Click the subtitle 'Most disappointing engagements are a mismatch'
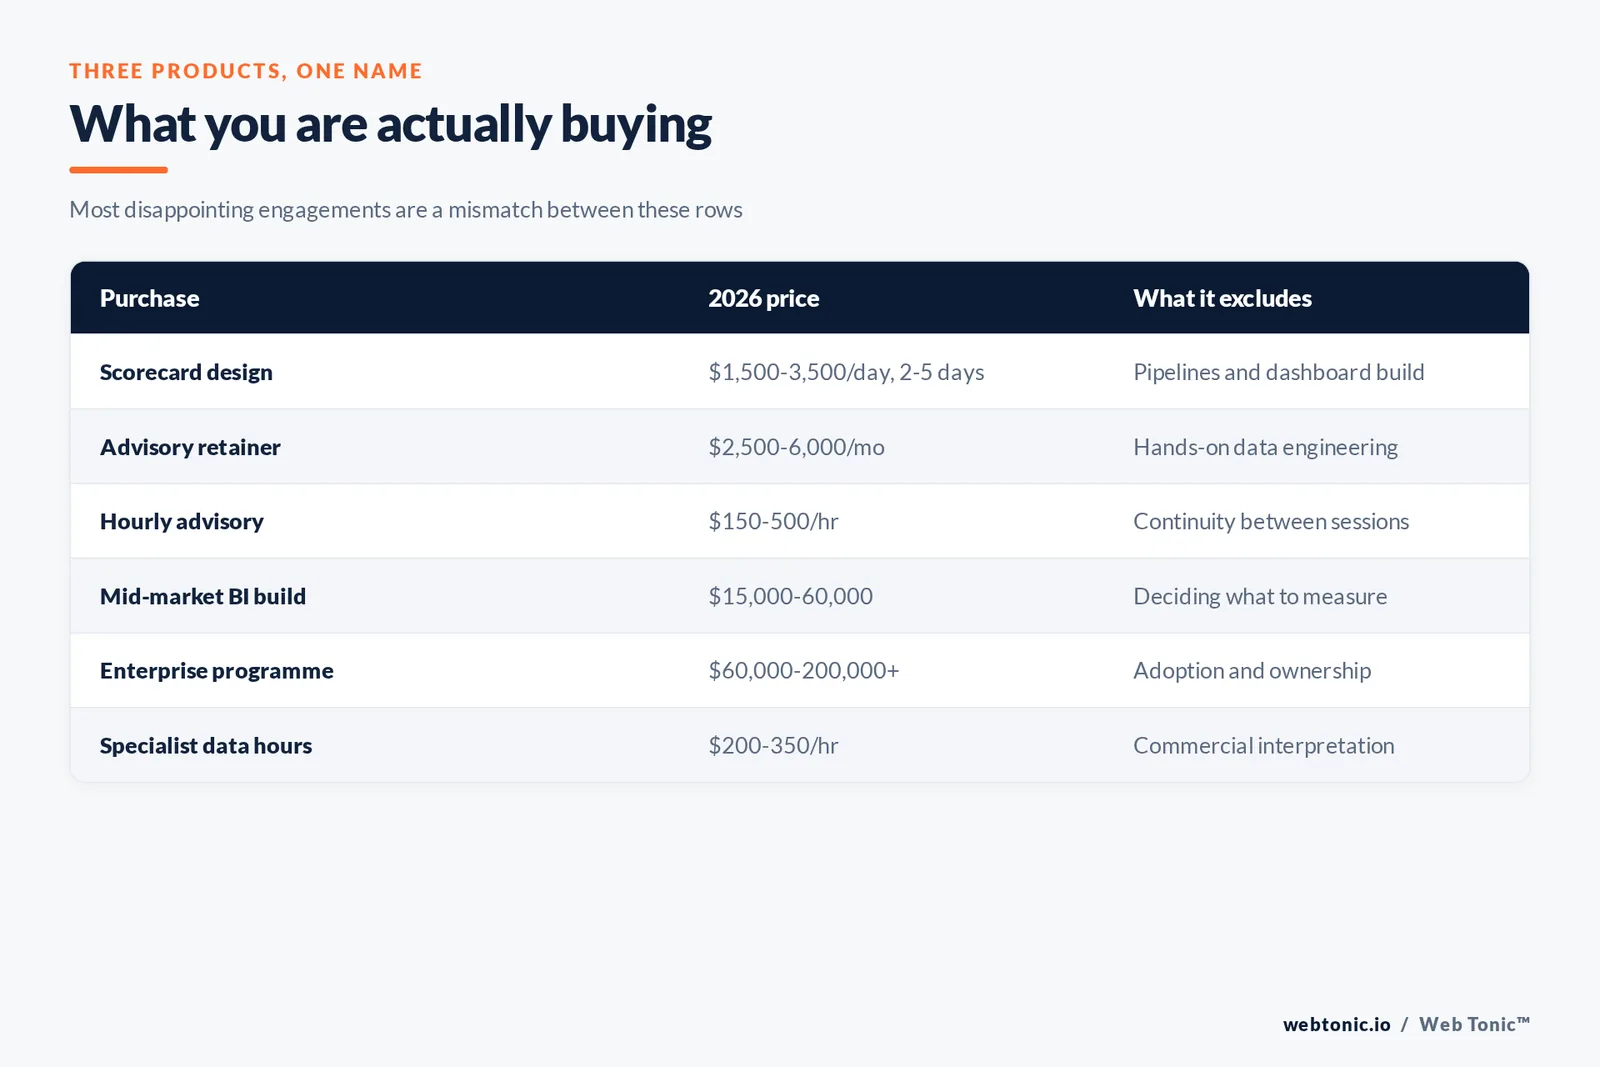 (x=405, y=210)
